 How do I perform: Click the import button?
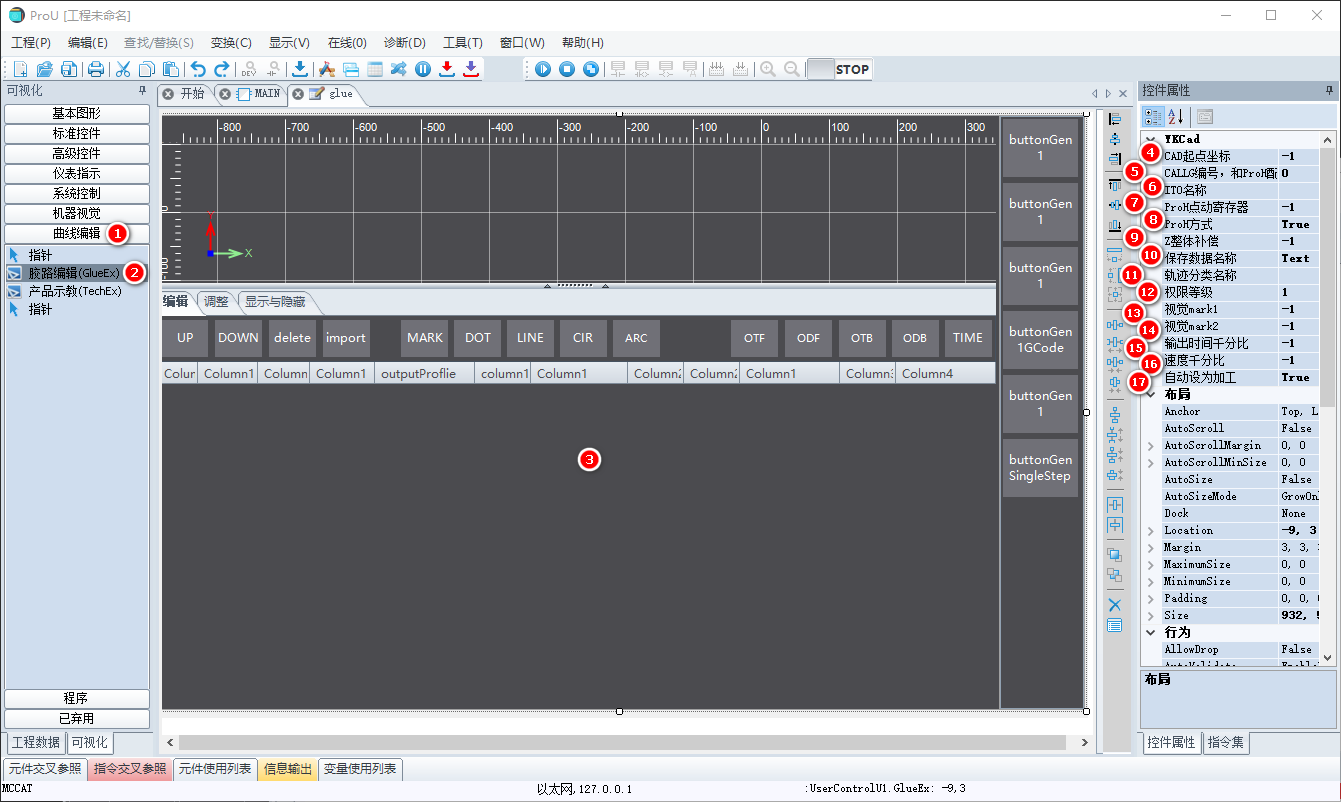pos(346,338)
